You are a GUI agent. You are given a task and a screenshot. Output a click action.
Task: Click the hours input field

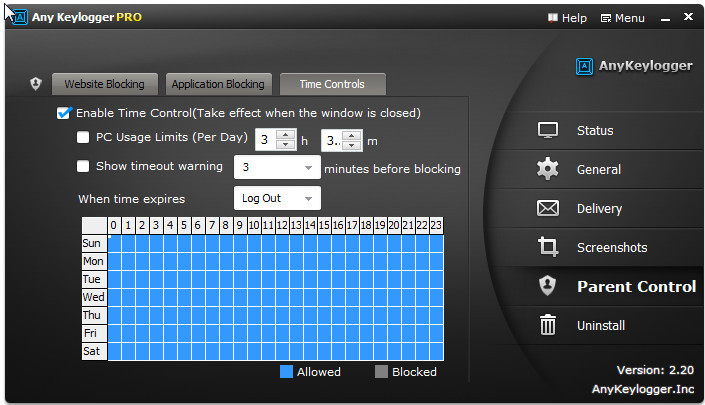[x=266, y=140]
